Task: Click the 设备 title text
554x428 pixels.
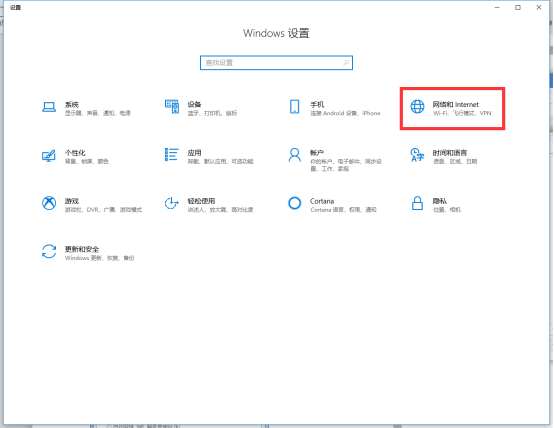Action: coord(194,104)
